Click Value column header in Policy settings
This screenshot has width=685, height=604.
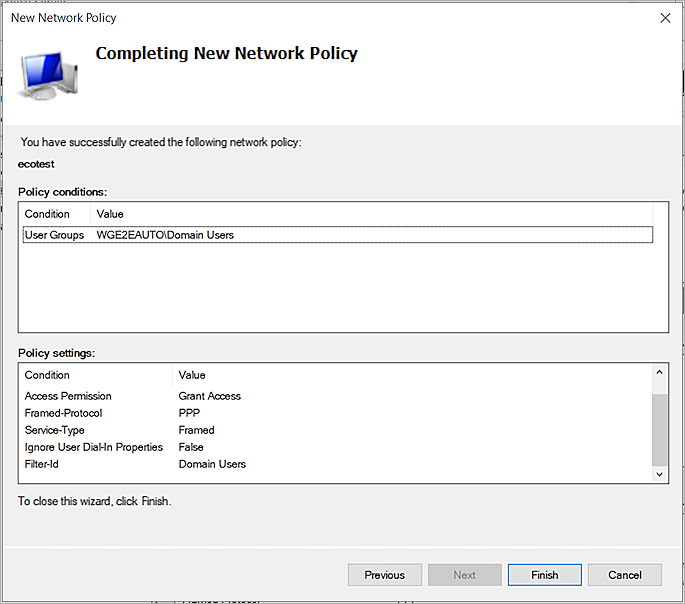coord(192,375)
